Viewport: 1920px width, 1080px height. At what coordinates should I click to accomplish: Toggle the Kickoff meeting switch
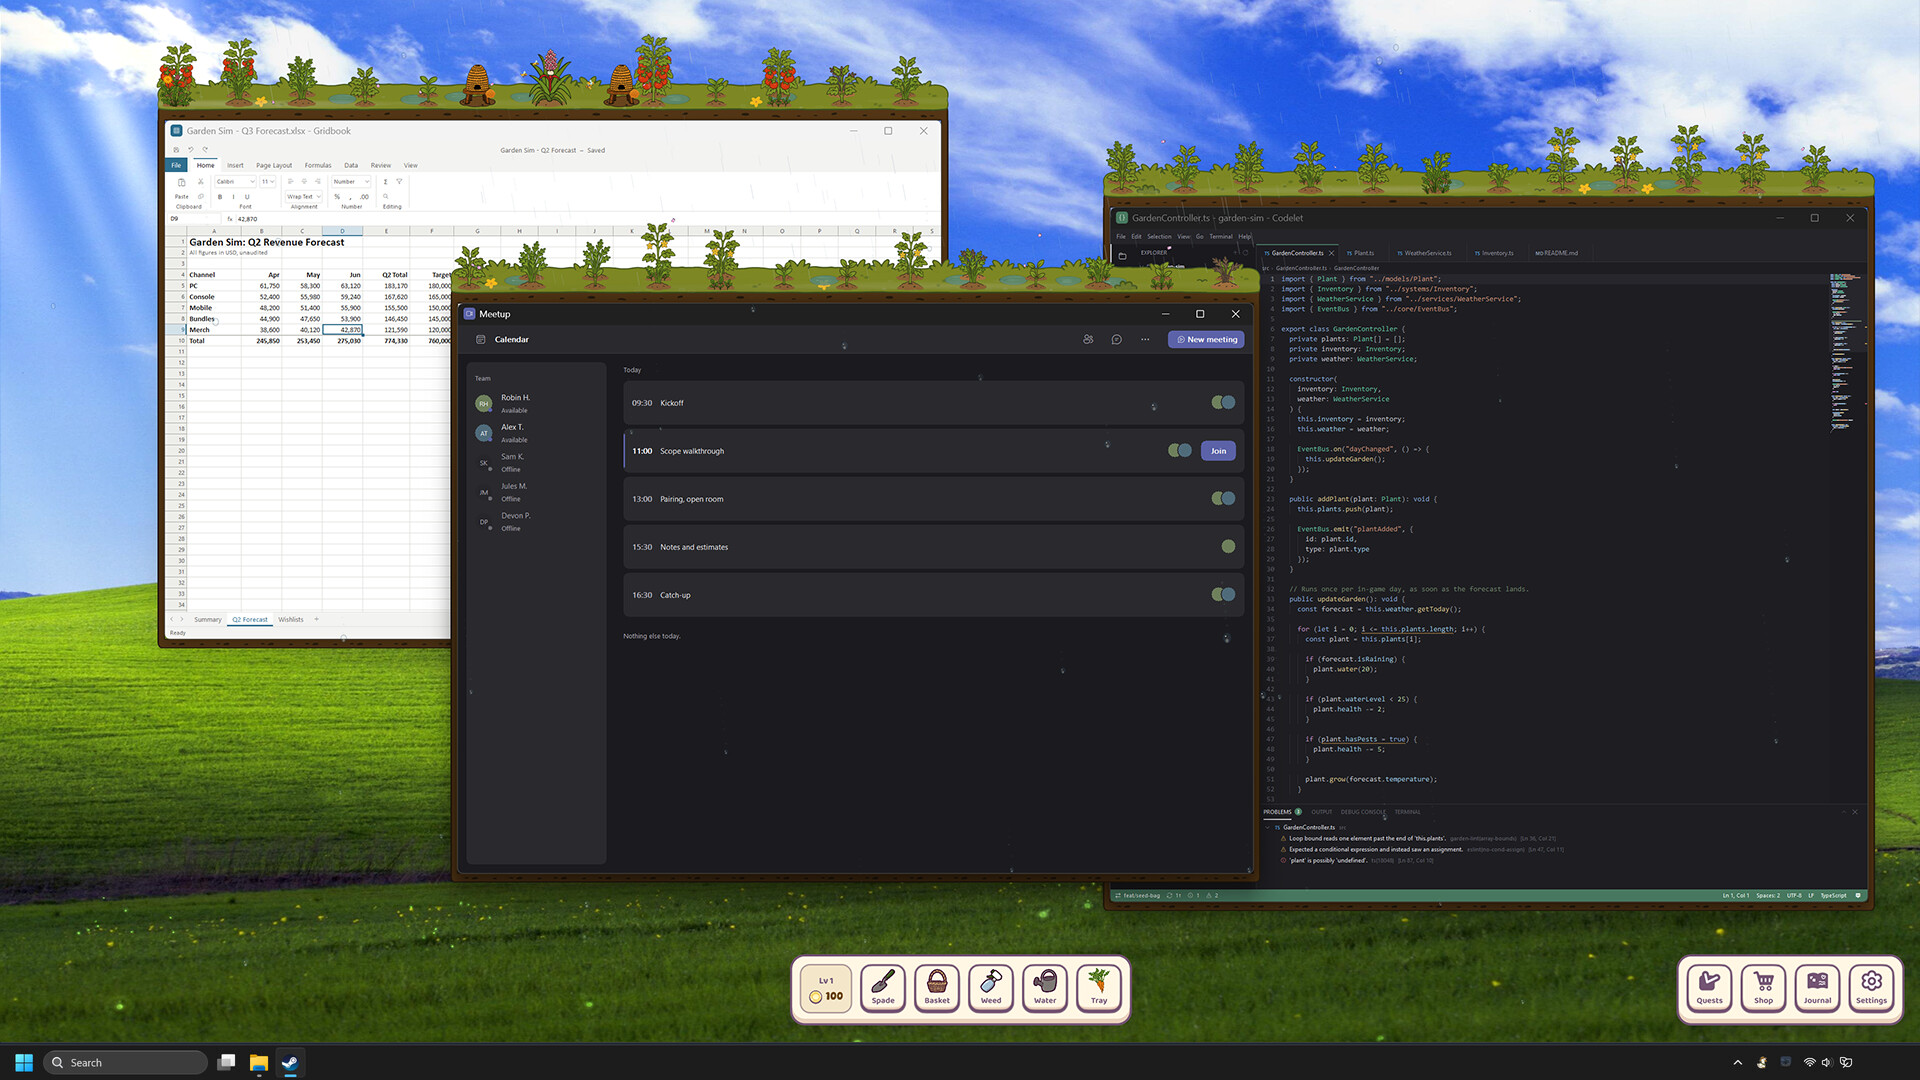(1223, 403)
